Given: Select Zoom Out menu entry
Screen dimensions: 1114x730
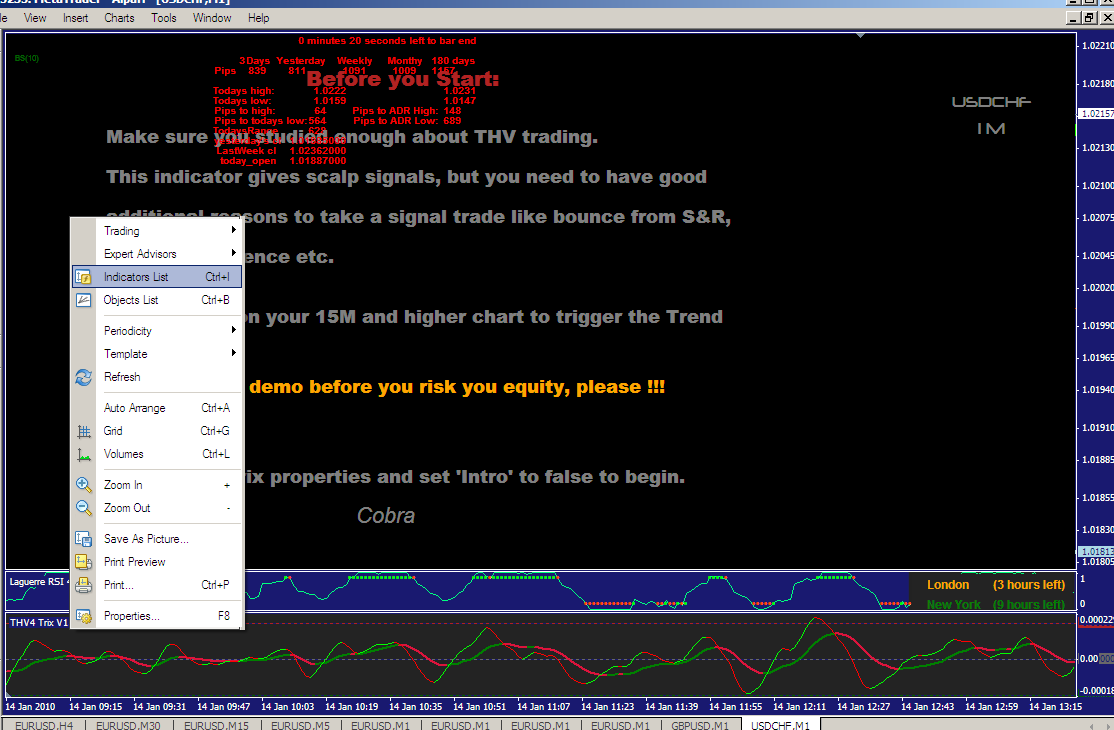Looking at the screenshot, I should (x=156, y=508).
